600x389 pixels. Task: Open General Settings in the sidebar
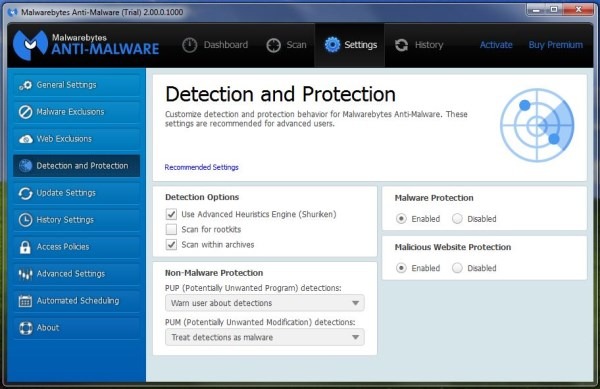(x=77, y=85)
